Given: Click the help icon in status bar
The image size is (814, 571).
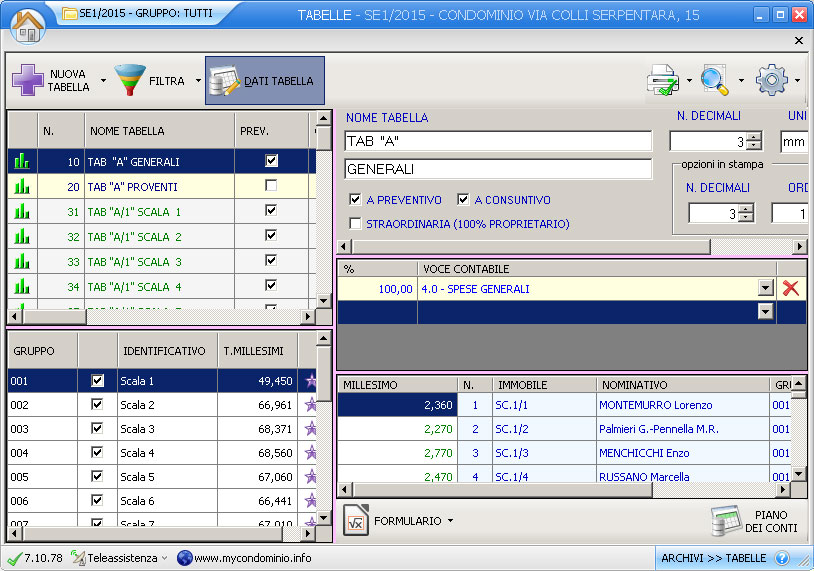Looking at the screenshot, I should tap(782, 558).
